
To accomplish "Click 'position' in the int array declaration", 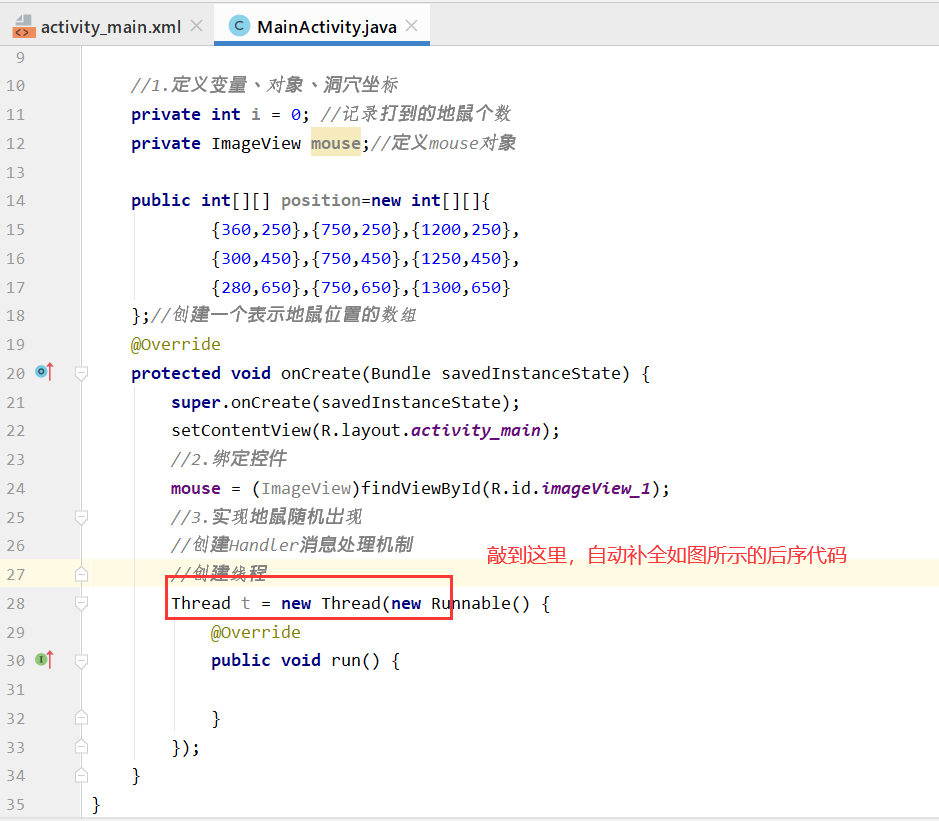I will pos(321,201).
